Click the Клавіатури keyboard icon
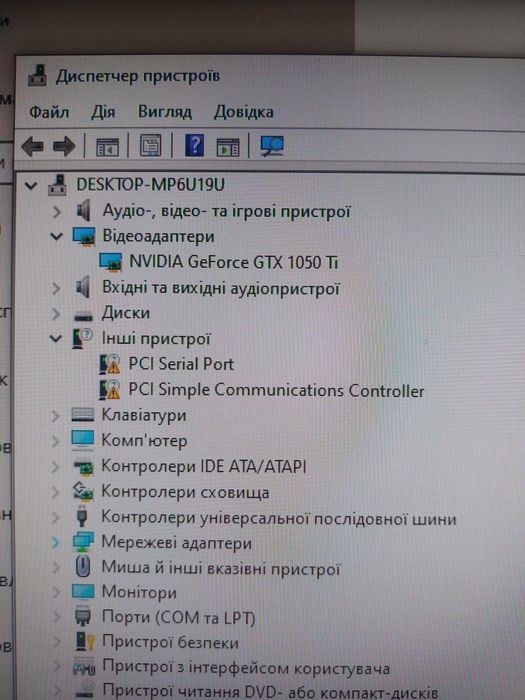This screenshot has height=700, width=525. [83, 415]
